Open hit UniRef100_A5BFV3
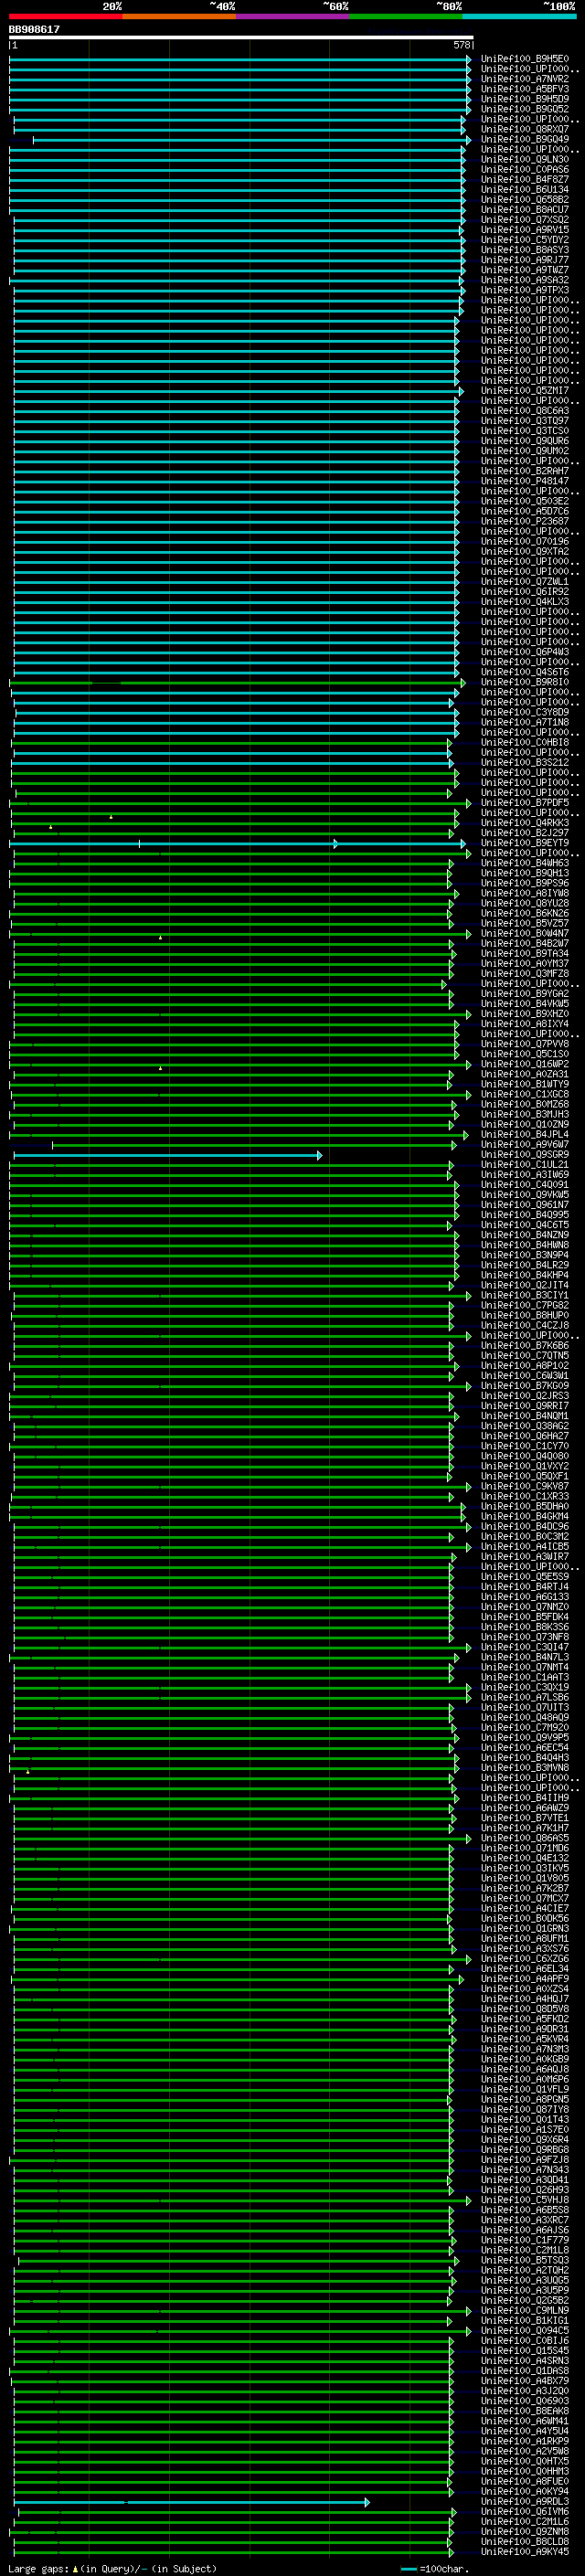Image resolution: width=585 pixels, height=2576 pixels. [x=524, y=89]
